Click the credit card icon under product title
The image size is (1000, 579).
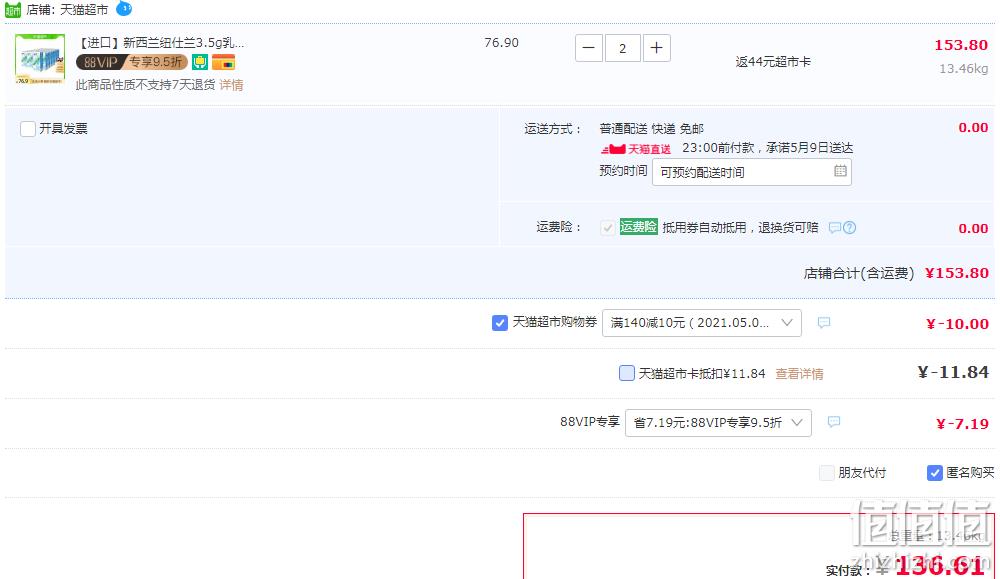223,62
